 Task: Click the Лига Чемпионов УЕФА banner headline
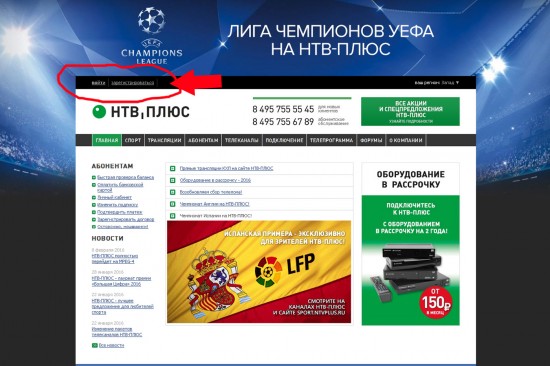coord(330,40)
